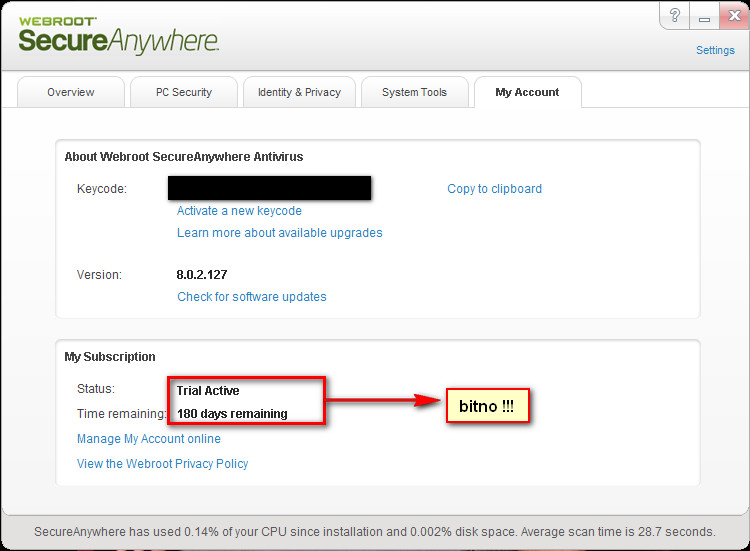This screenshot has height=551, width=750.
Task: Close the SecureAnywhere window
Action: tap(734, 15)
